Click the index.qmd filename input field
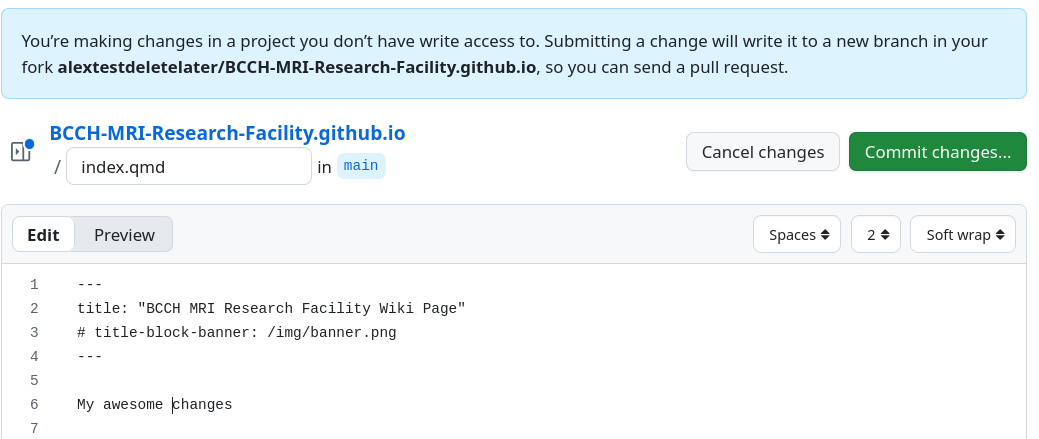Image resolution: width=1039 pixels, height=439 pixels. (189, 167)
